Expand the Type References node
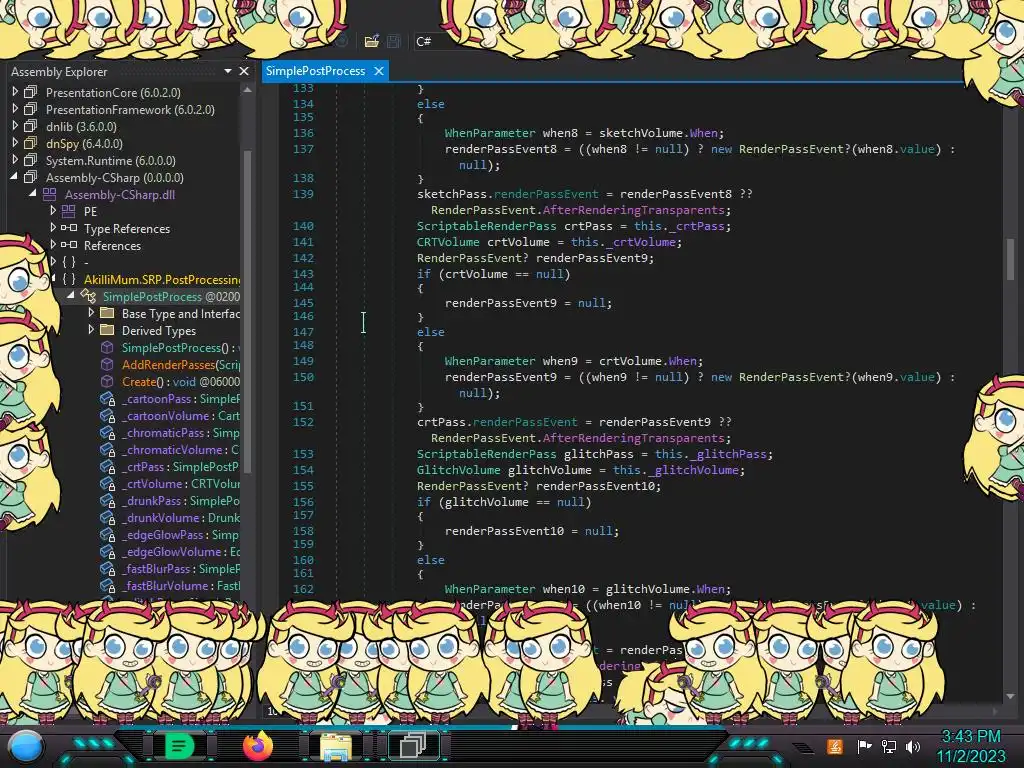The width and height of the screenshot is (1024, 768). 53,227
